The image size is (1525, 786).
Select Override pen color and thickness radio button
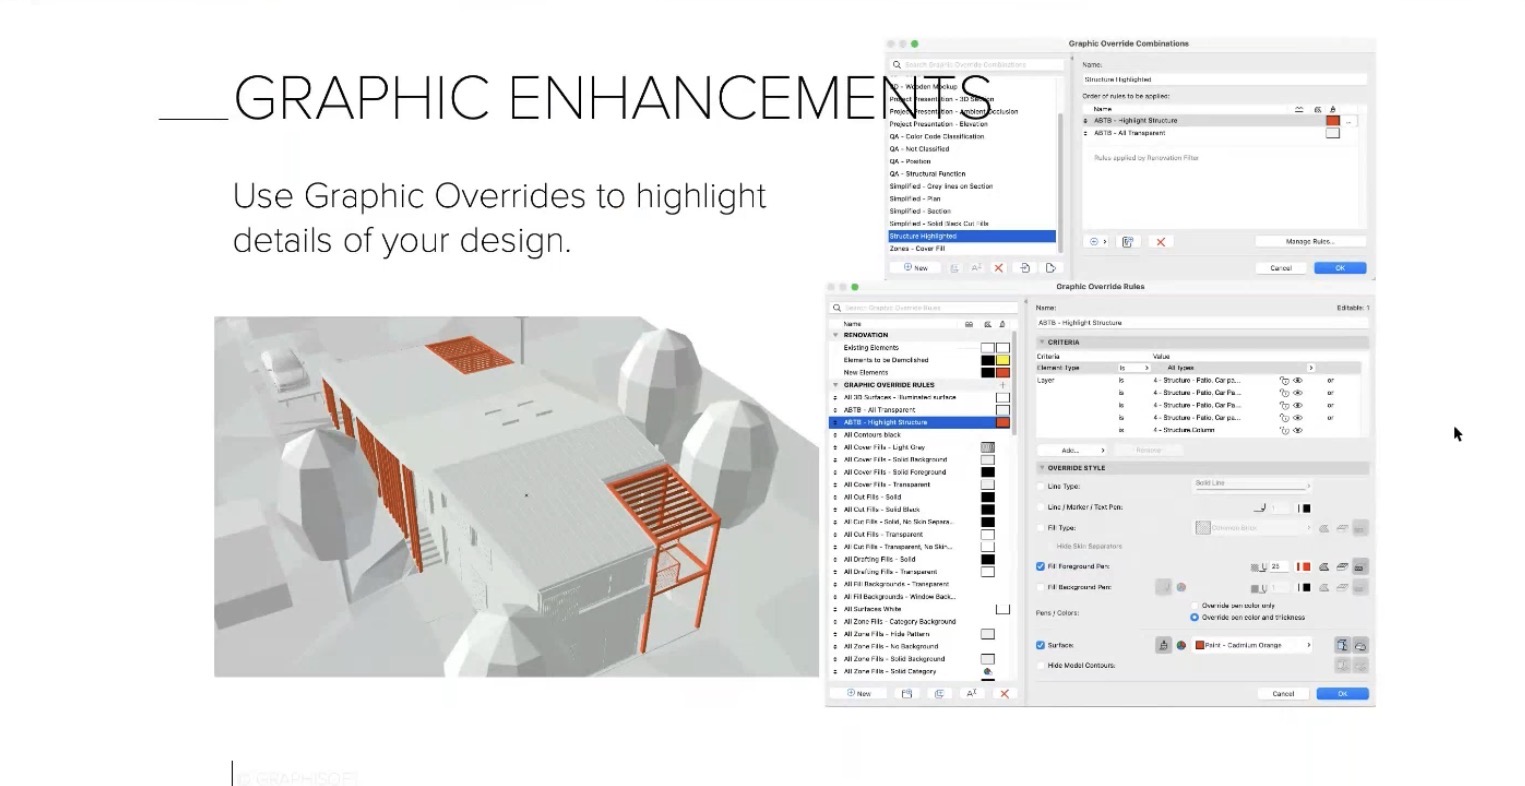click(x=1194, y=618)
